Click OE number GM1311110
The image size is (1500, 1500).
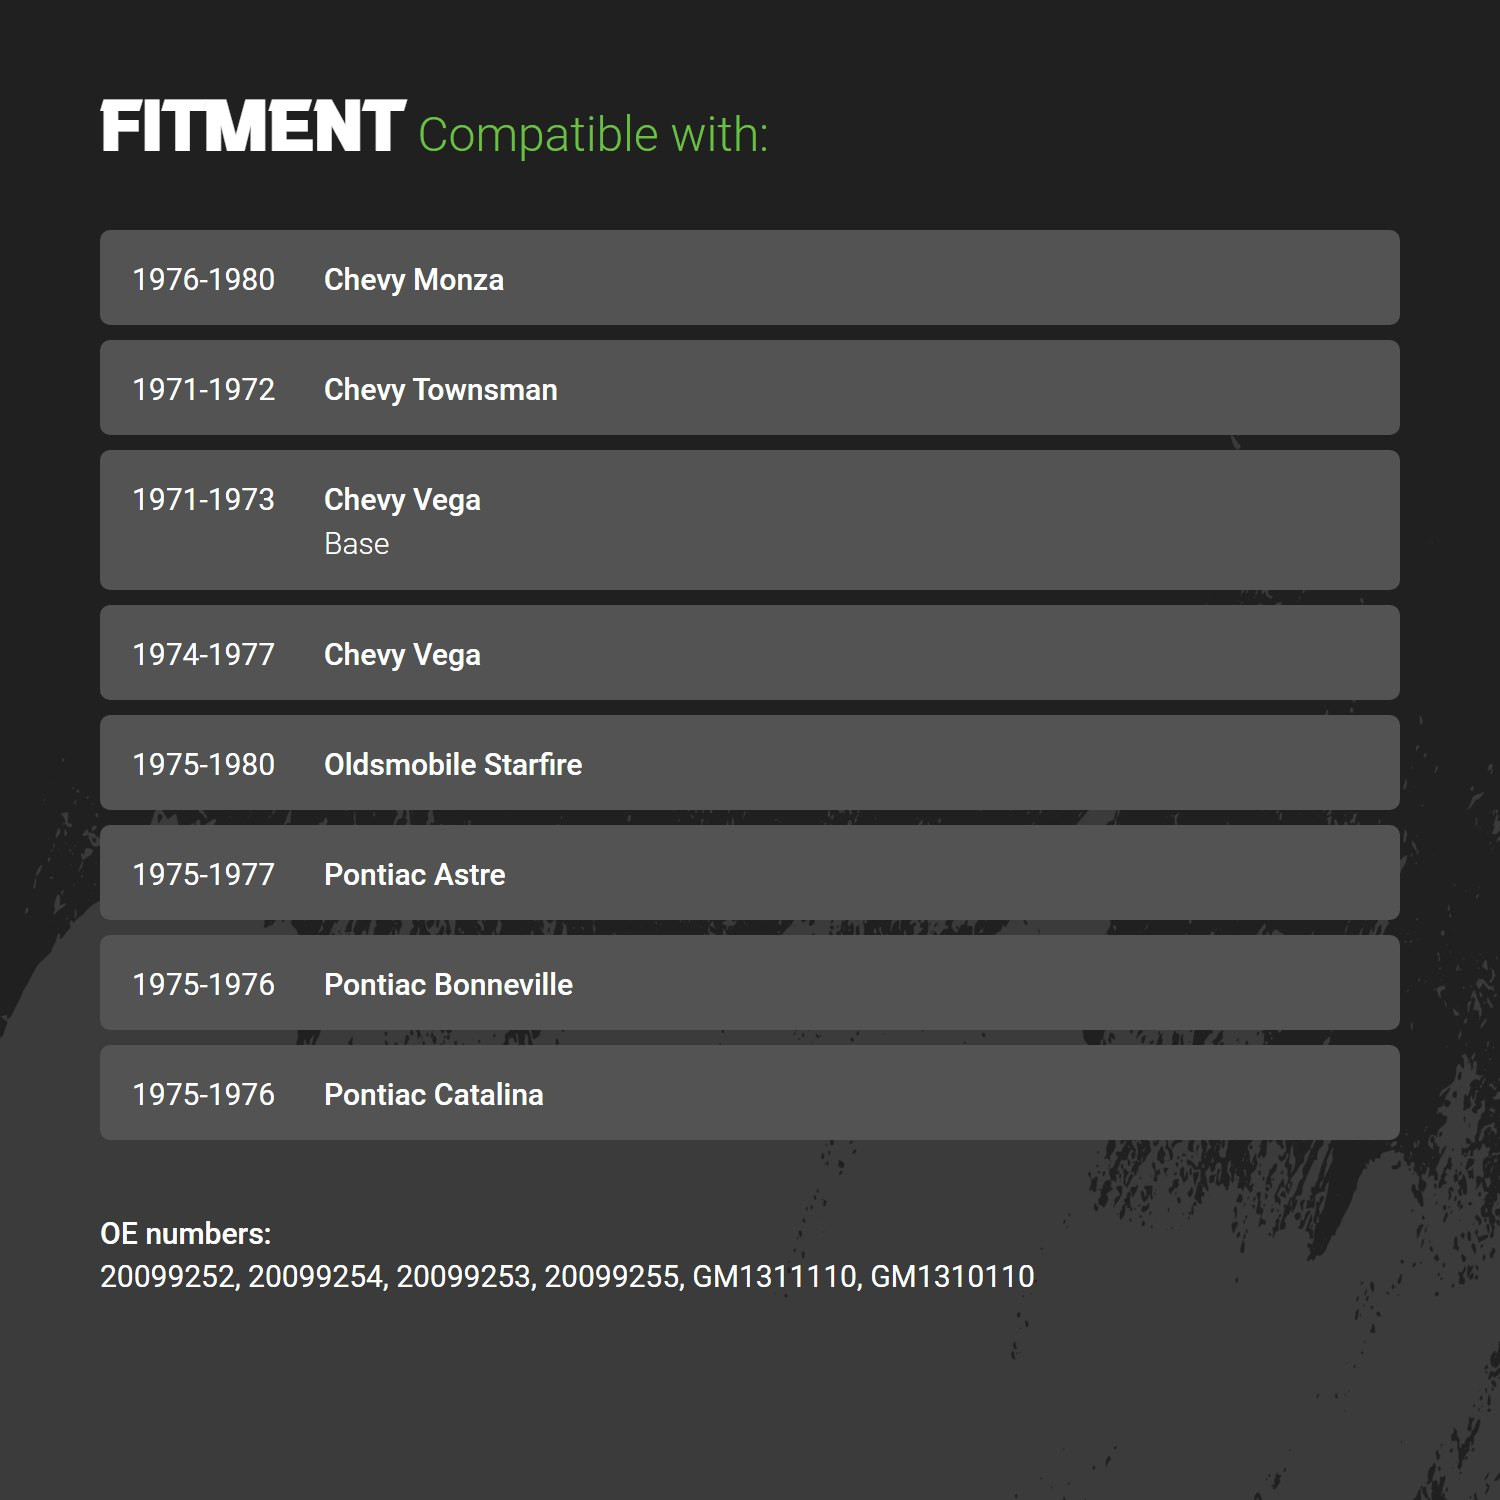coord(774,1277)
